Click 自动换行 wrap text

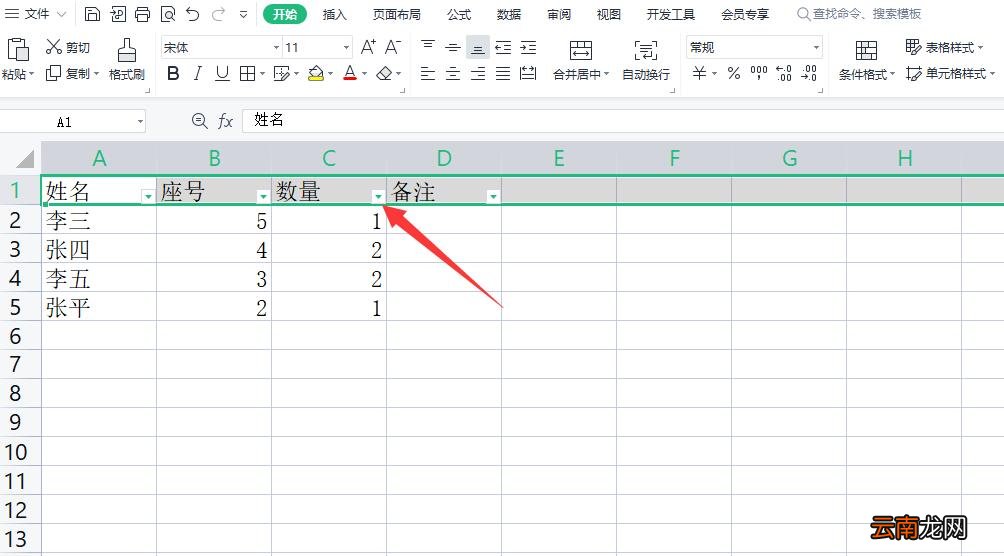[645, 60]
